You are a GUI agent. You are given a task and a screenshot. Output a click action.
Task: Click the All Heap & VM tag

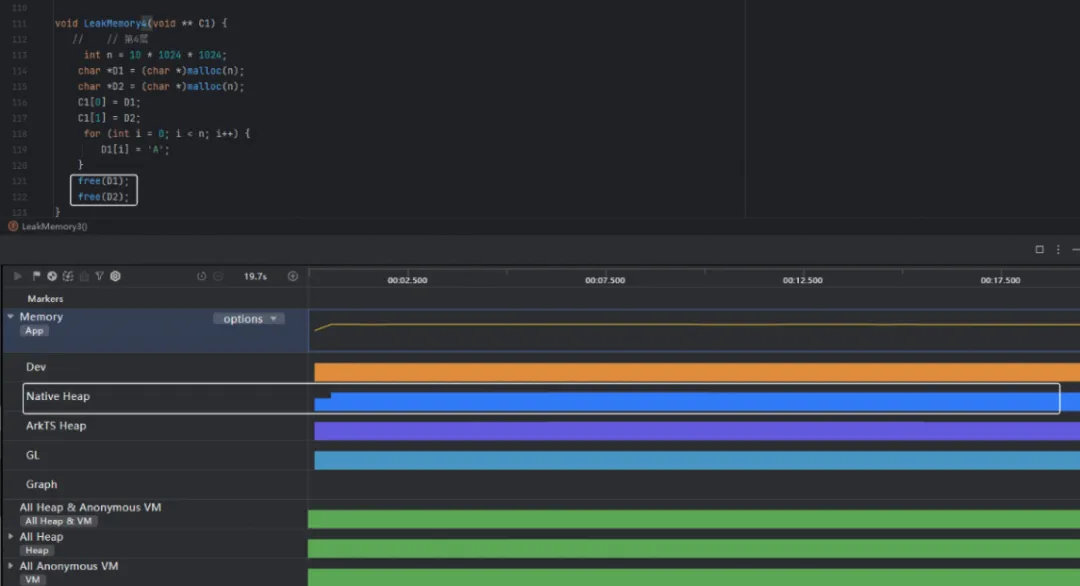pyautogui.click(x=59, y=521)
